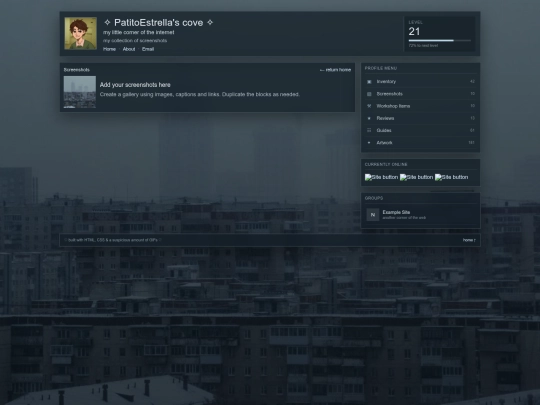Click the 'N' group avatar tile
Image resolution: width=540 pixels, height=405 pixels.
pyautogui.click(x=373, y=215)
